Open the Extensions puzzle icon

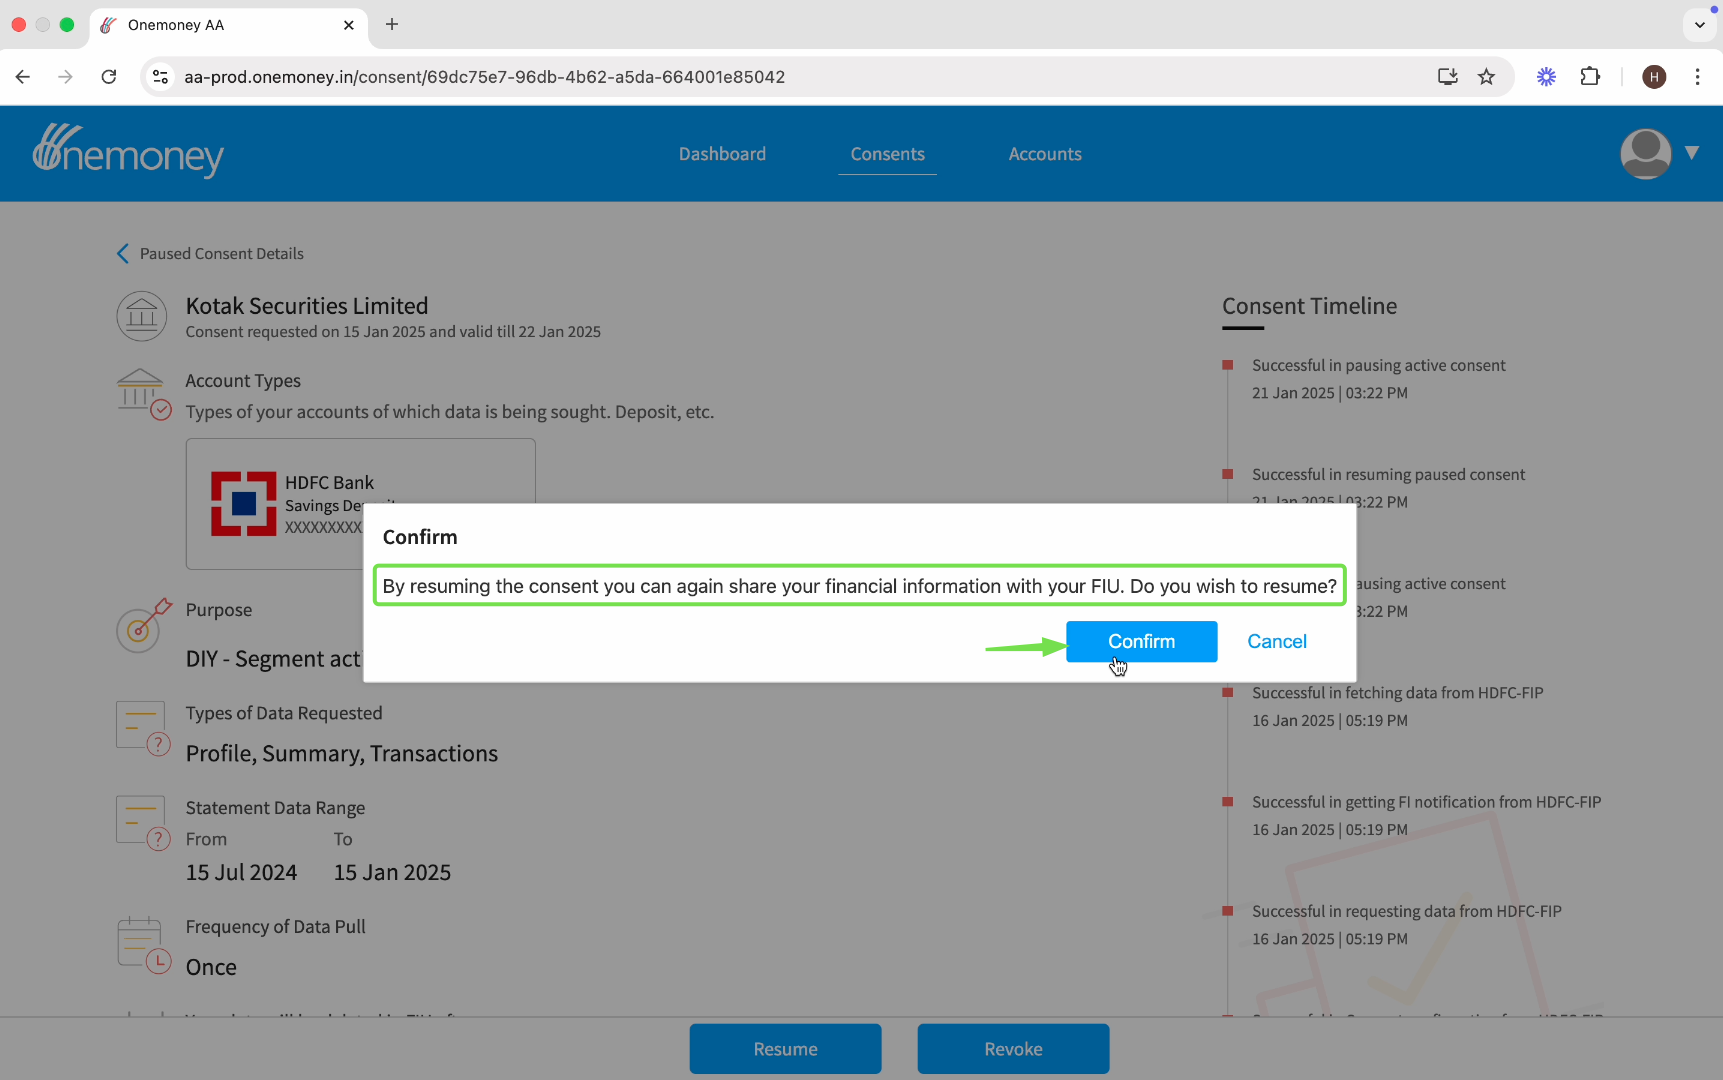click(1590, 77)
